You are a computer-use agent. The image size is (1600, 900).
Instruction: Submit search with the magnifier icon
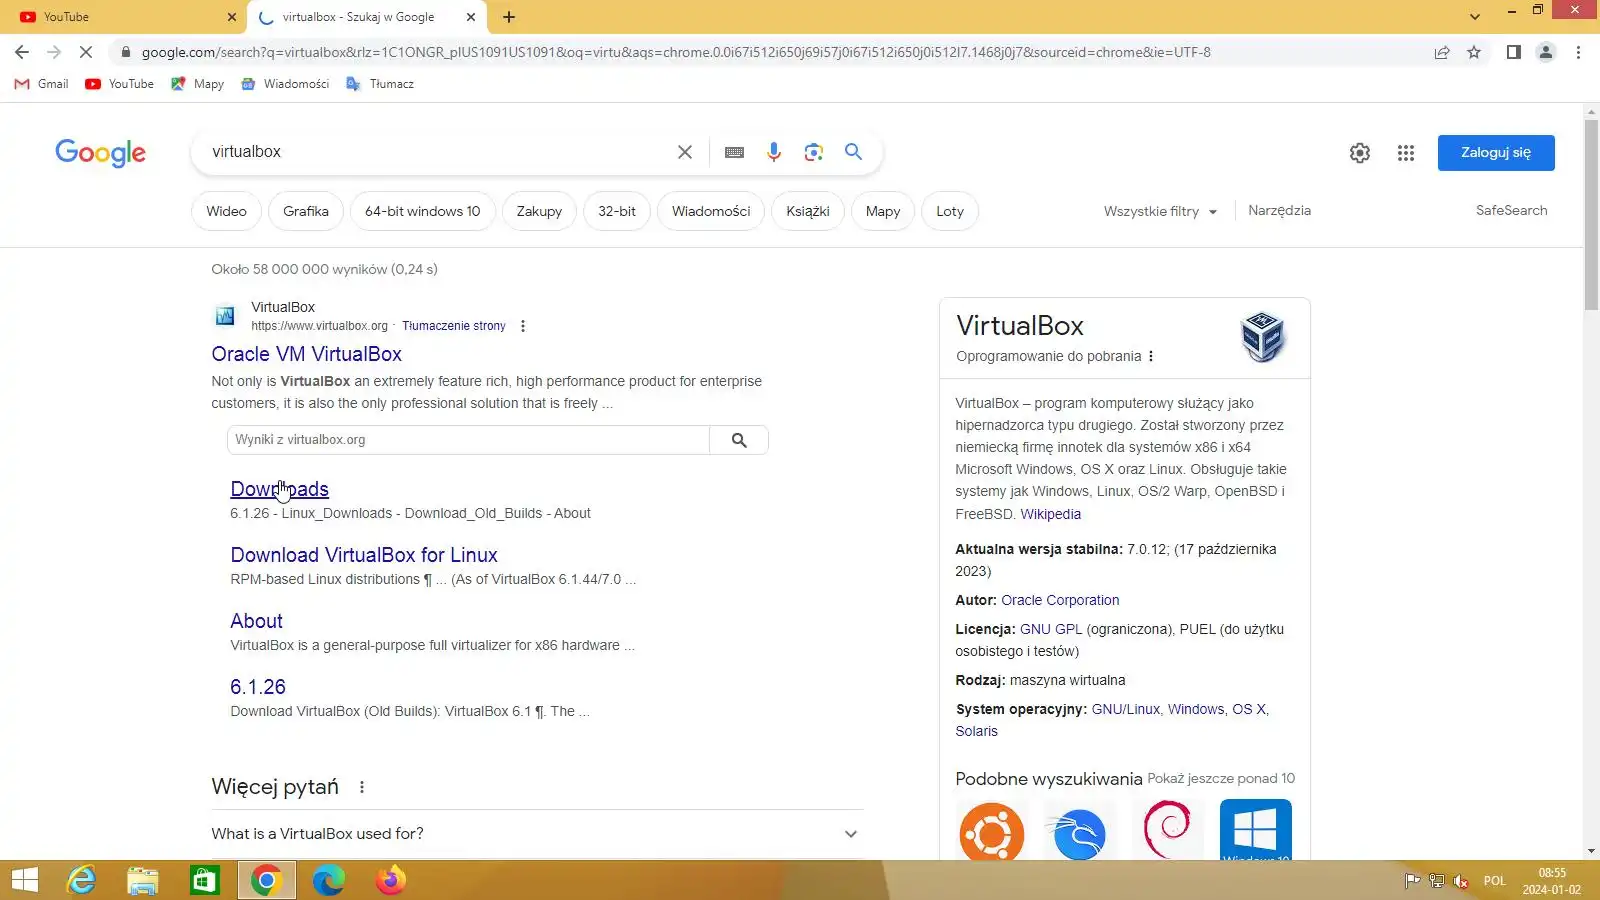(853, 151)
